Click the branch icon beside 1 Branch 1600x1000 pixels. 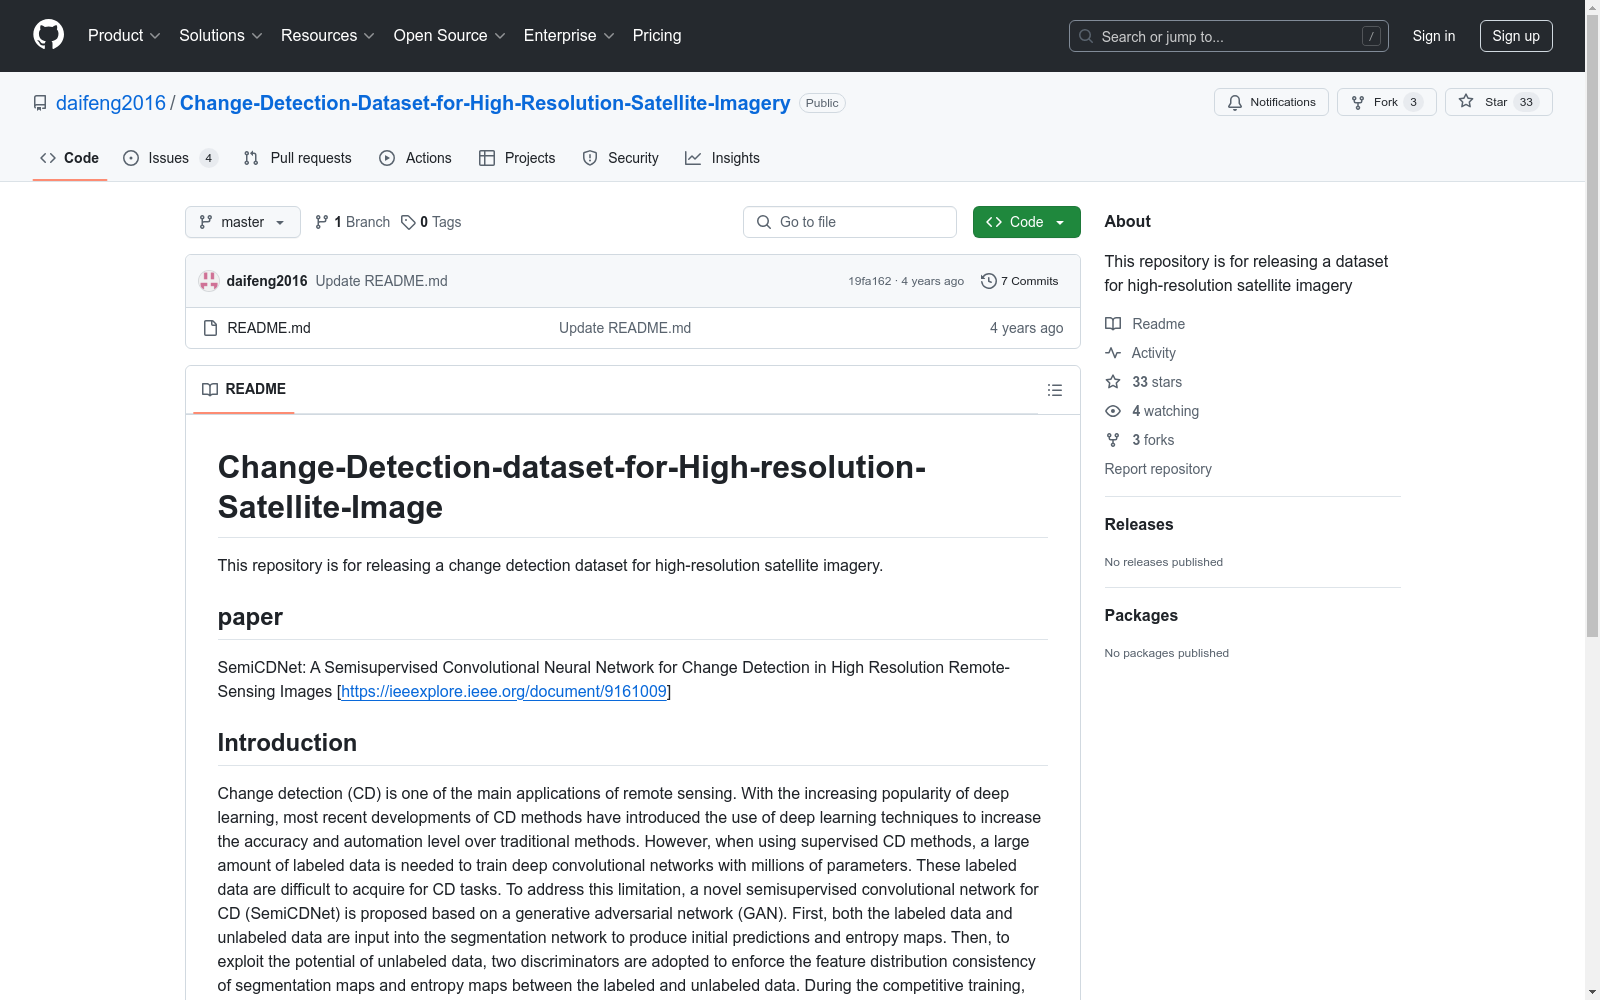321,221
